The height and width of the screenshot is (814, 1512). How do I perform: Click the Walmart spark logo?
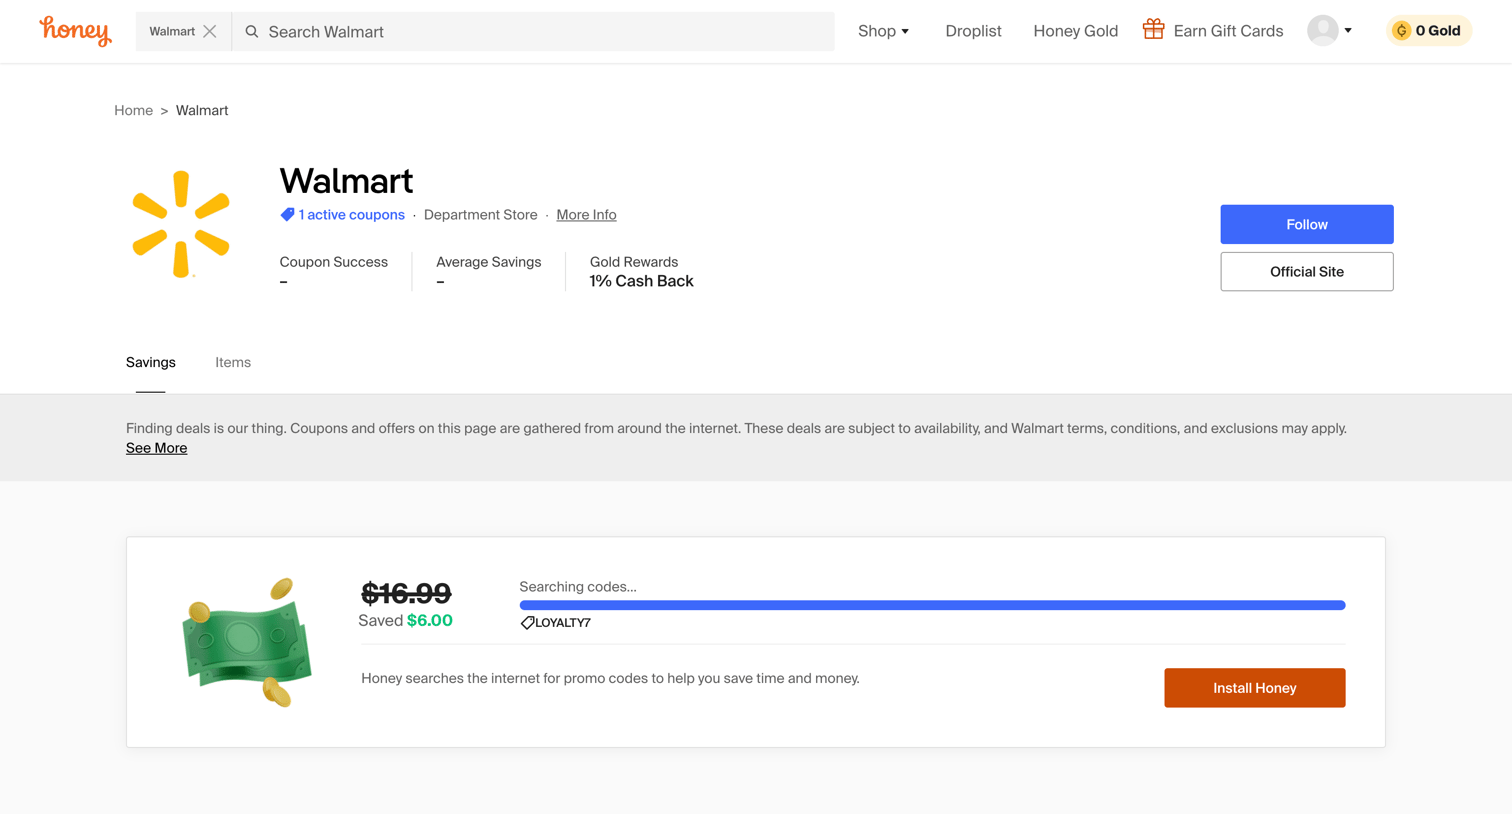(x=181, y=224)
